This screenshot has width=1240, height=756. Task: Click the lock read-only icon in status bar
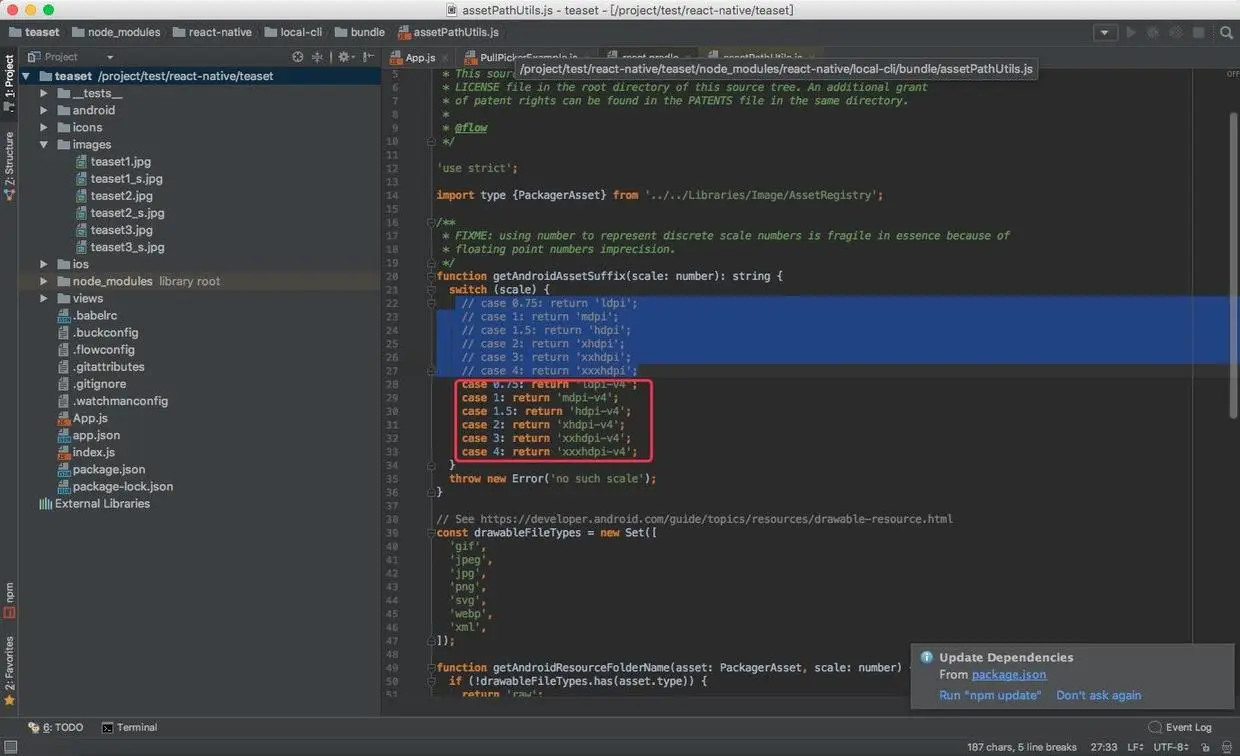pyautogui.click(x=1207, y=747)
